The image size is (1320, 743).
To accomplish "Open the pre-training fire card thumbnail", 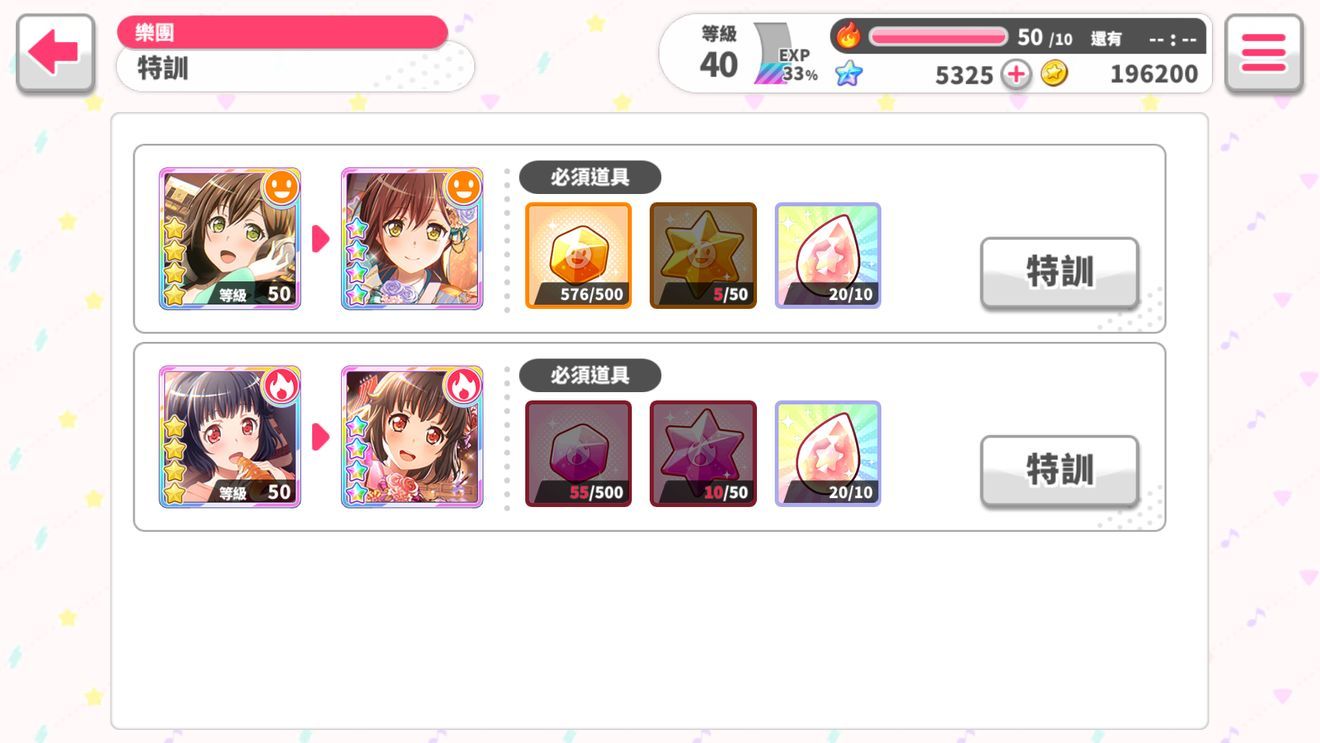I will pos(230,436).
